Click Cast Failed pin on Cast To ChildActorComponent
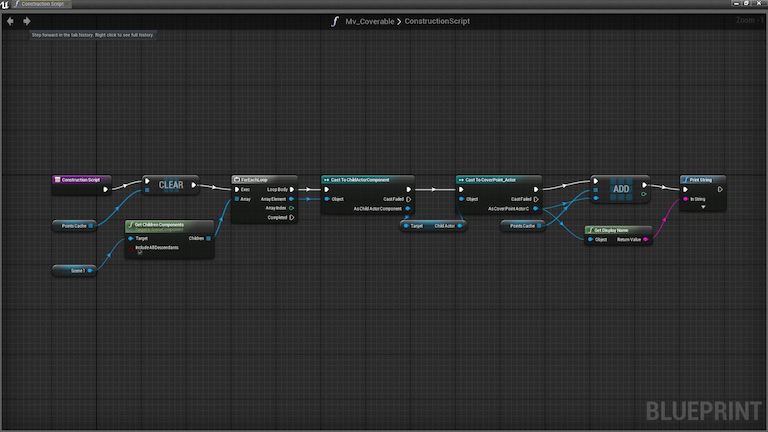The image size is (768, 432). (408, 199)
